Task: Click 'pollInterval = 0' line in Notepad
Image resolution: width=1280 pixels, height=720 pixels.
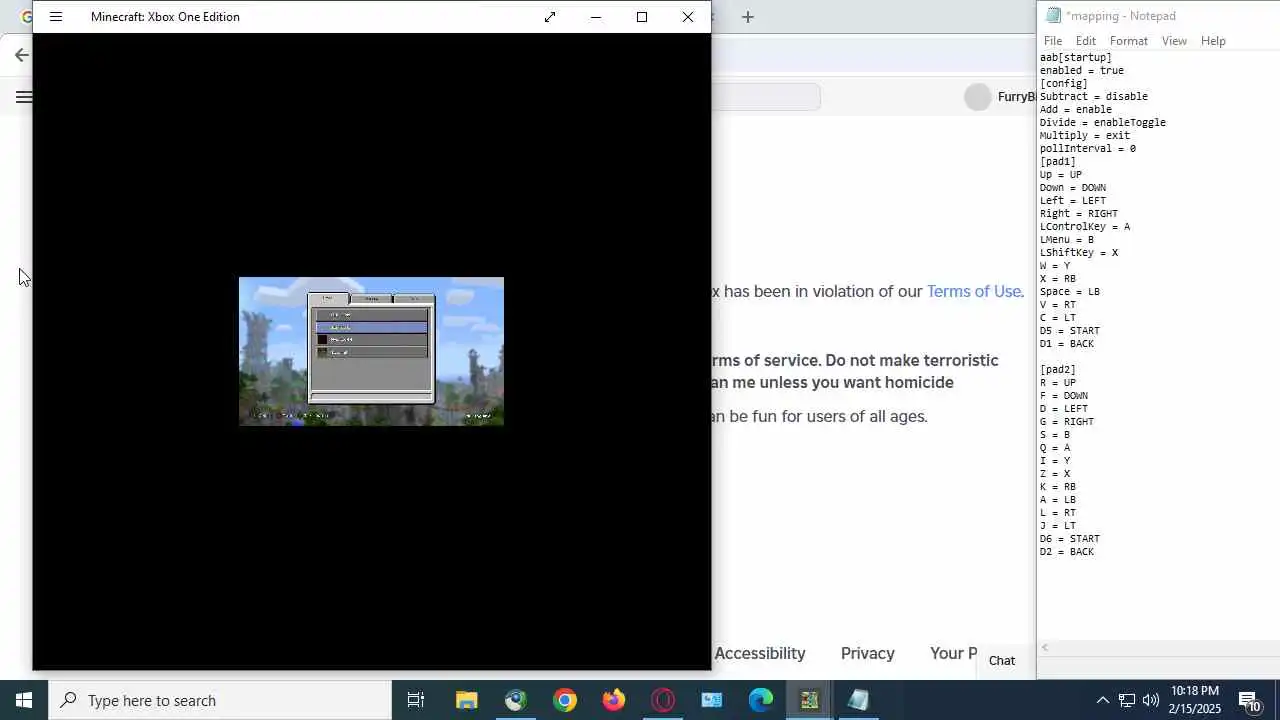Action: (x=1088, y=149)
